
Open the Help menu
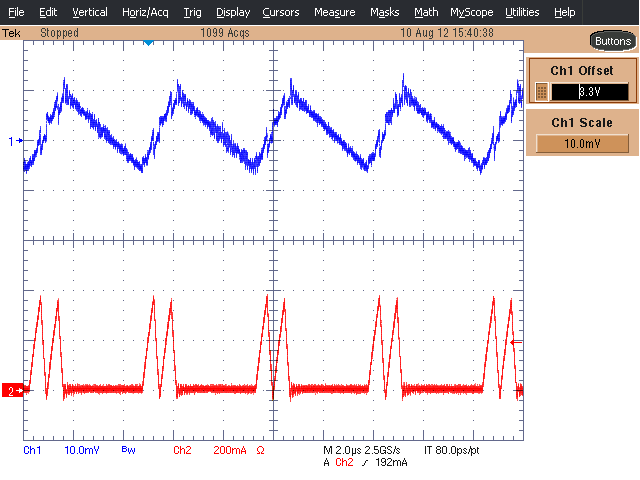[564, 12]
